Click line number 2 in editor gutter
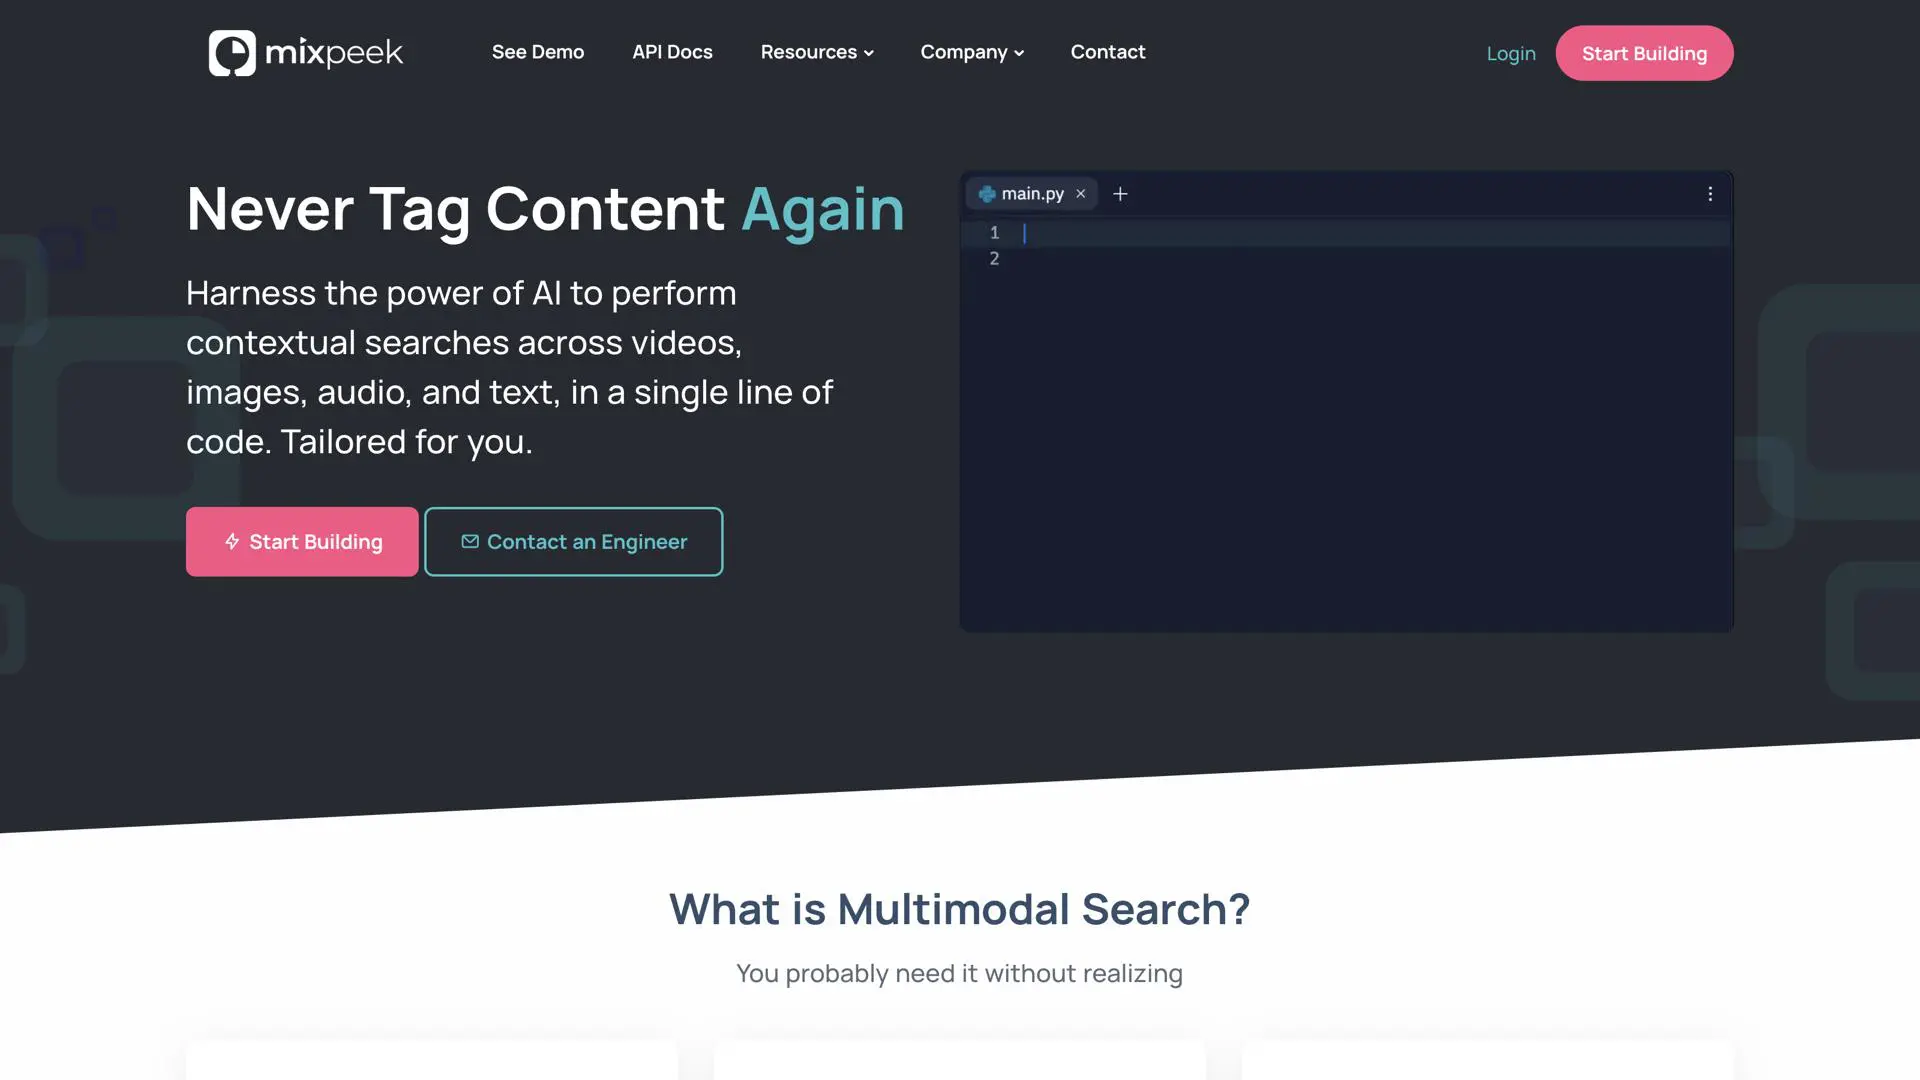1920x1080 pixels. [x=994, y=259]
